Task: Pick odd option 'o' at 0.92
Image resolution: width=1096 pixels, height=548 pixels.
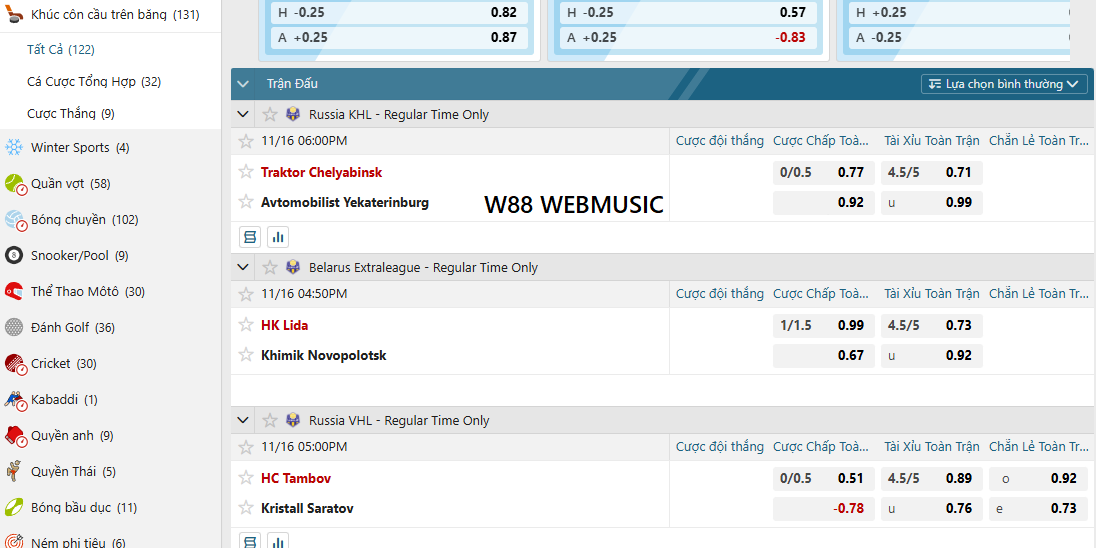Action: (x=1038, y=479)
